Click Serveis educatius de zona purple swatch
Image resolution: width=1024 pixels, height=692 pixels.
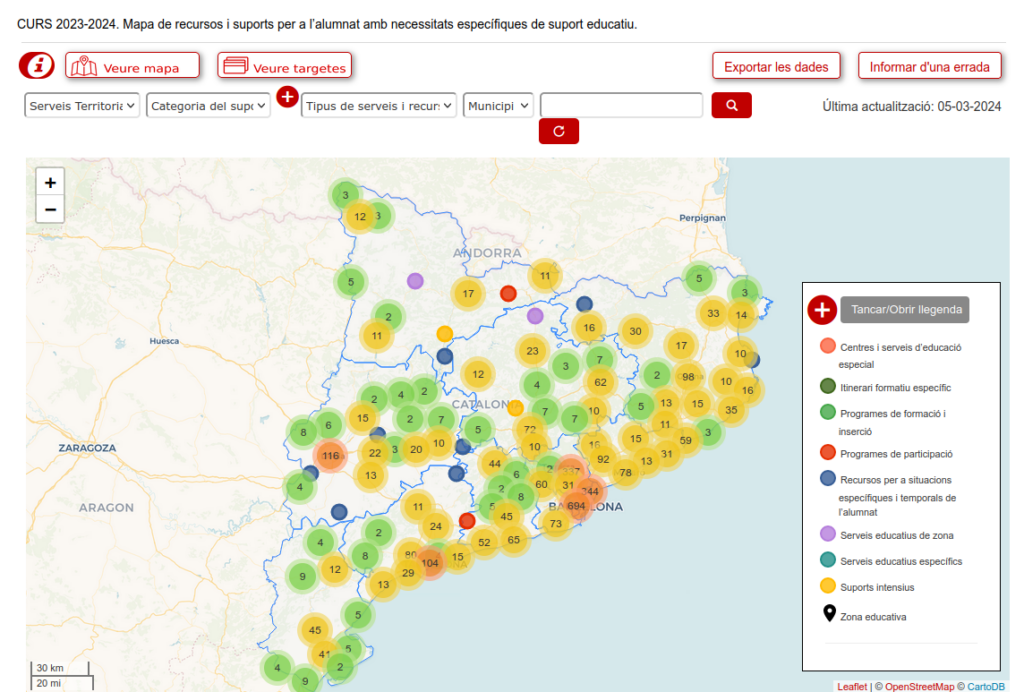tap(827, 535)
